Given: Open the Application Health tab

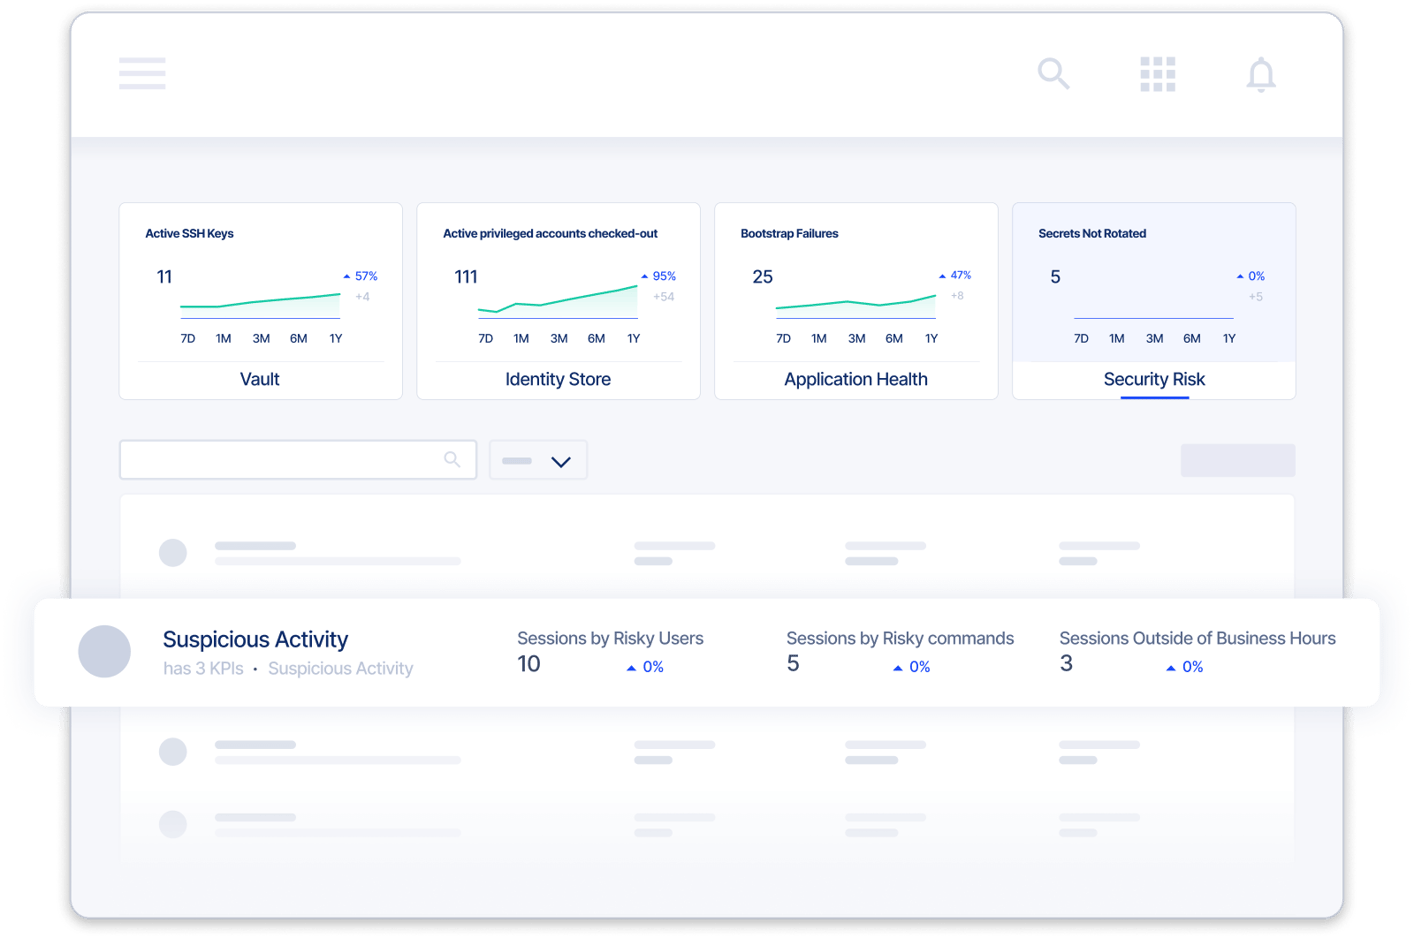Looking at the screenshot, I should coord(855,379).
